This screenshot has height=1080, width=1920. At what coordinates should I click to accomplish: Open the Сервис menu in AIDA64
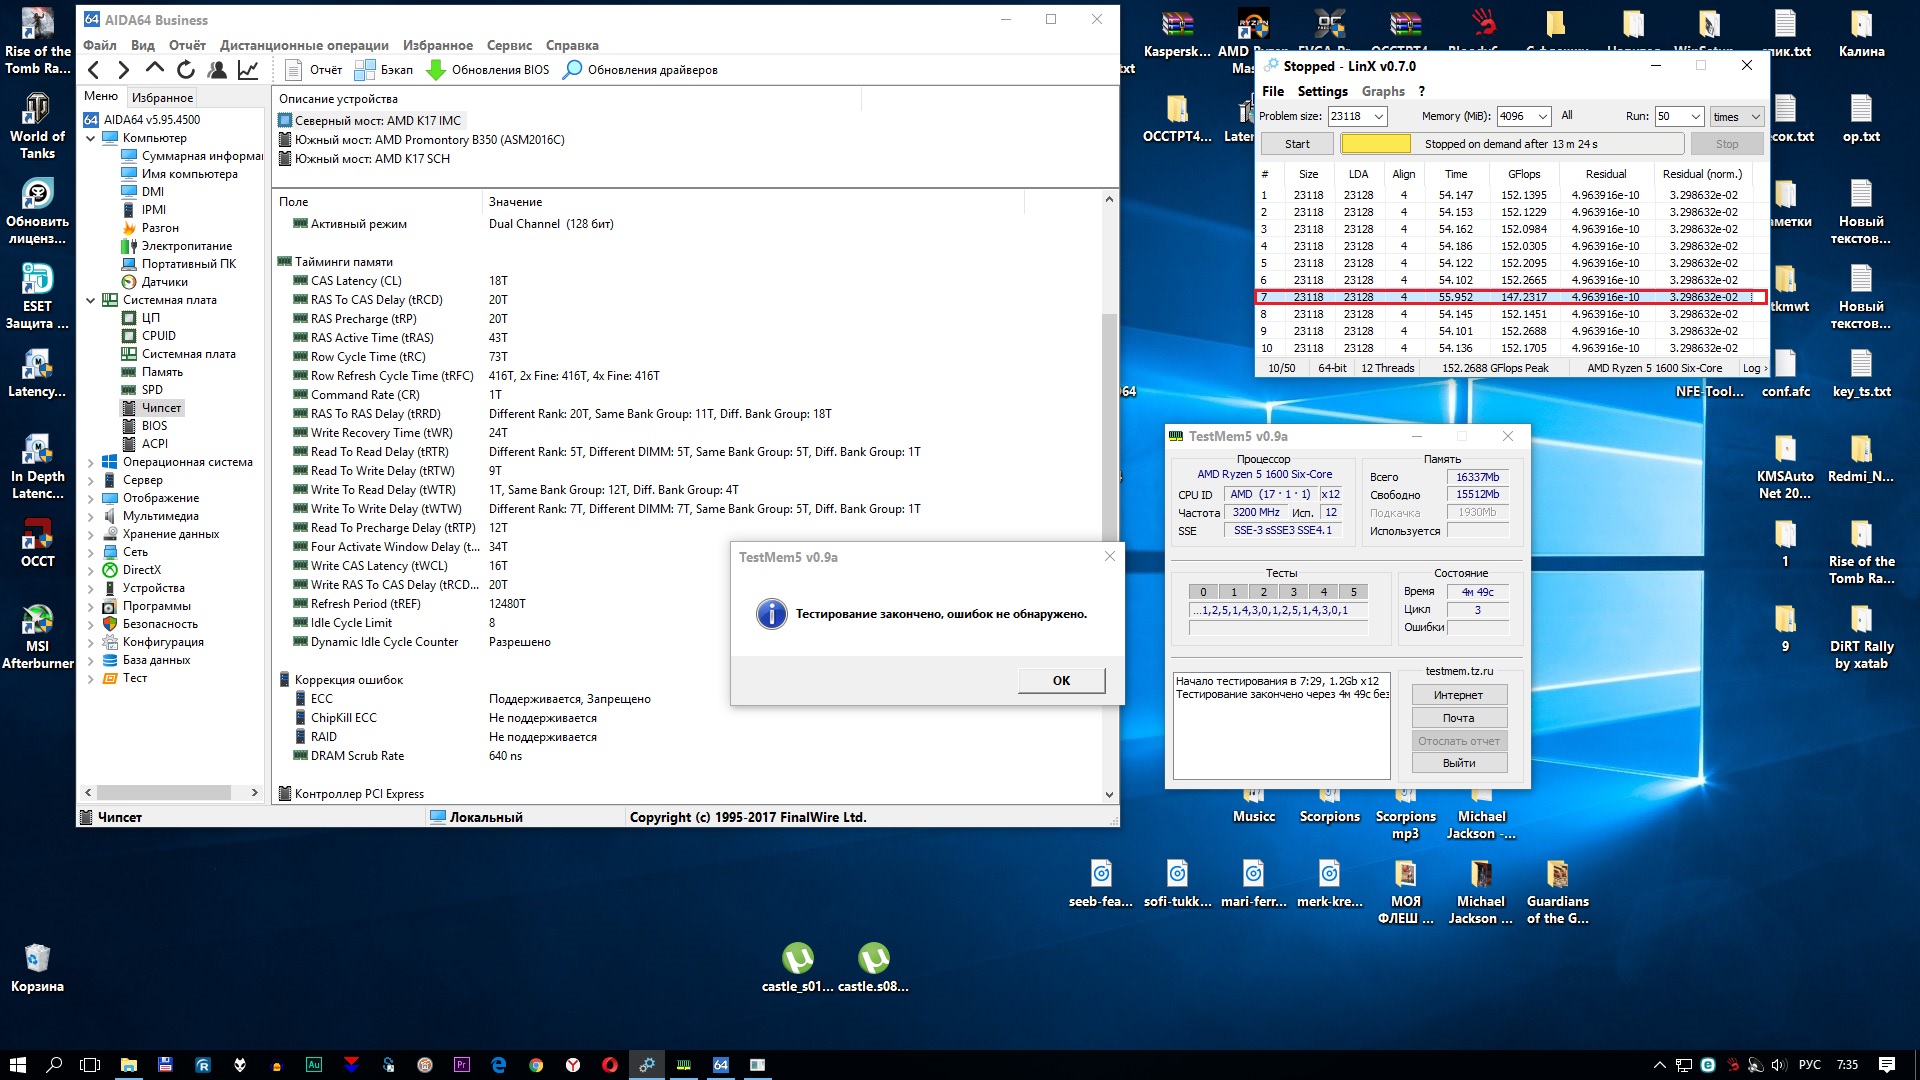pos(509,45)
